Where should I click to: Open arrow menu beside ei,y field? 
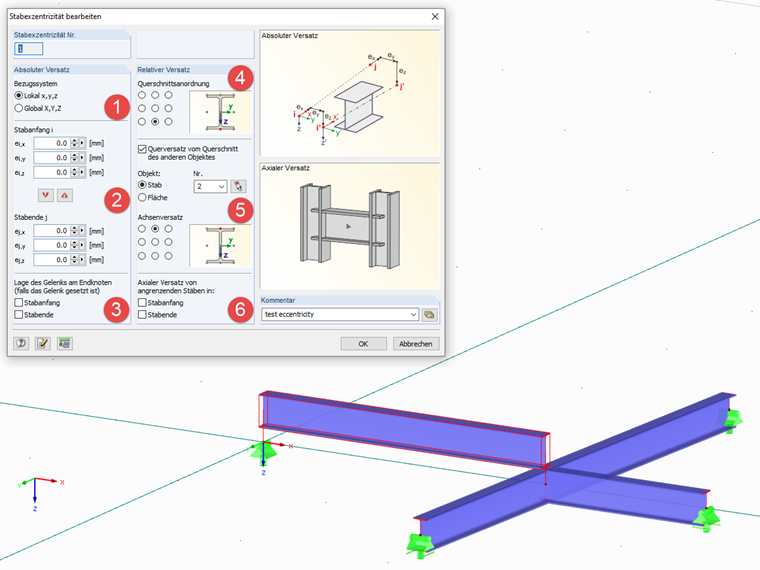click(82, 158)
